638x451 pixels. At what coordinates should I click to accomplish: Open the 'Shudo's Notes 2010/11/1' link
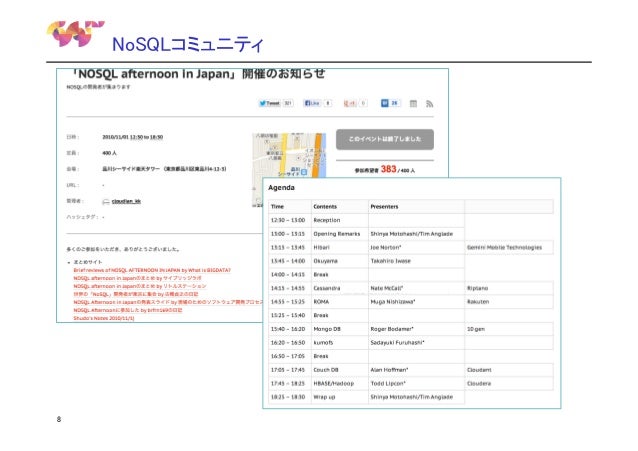tap(103, 318)
